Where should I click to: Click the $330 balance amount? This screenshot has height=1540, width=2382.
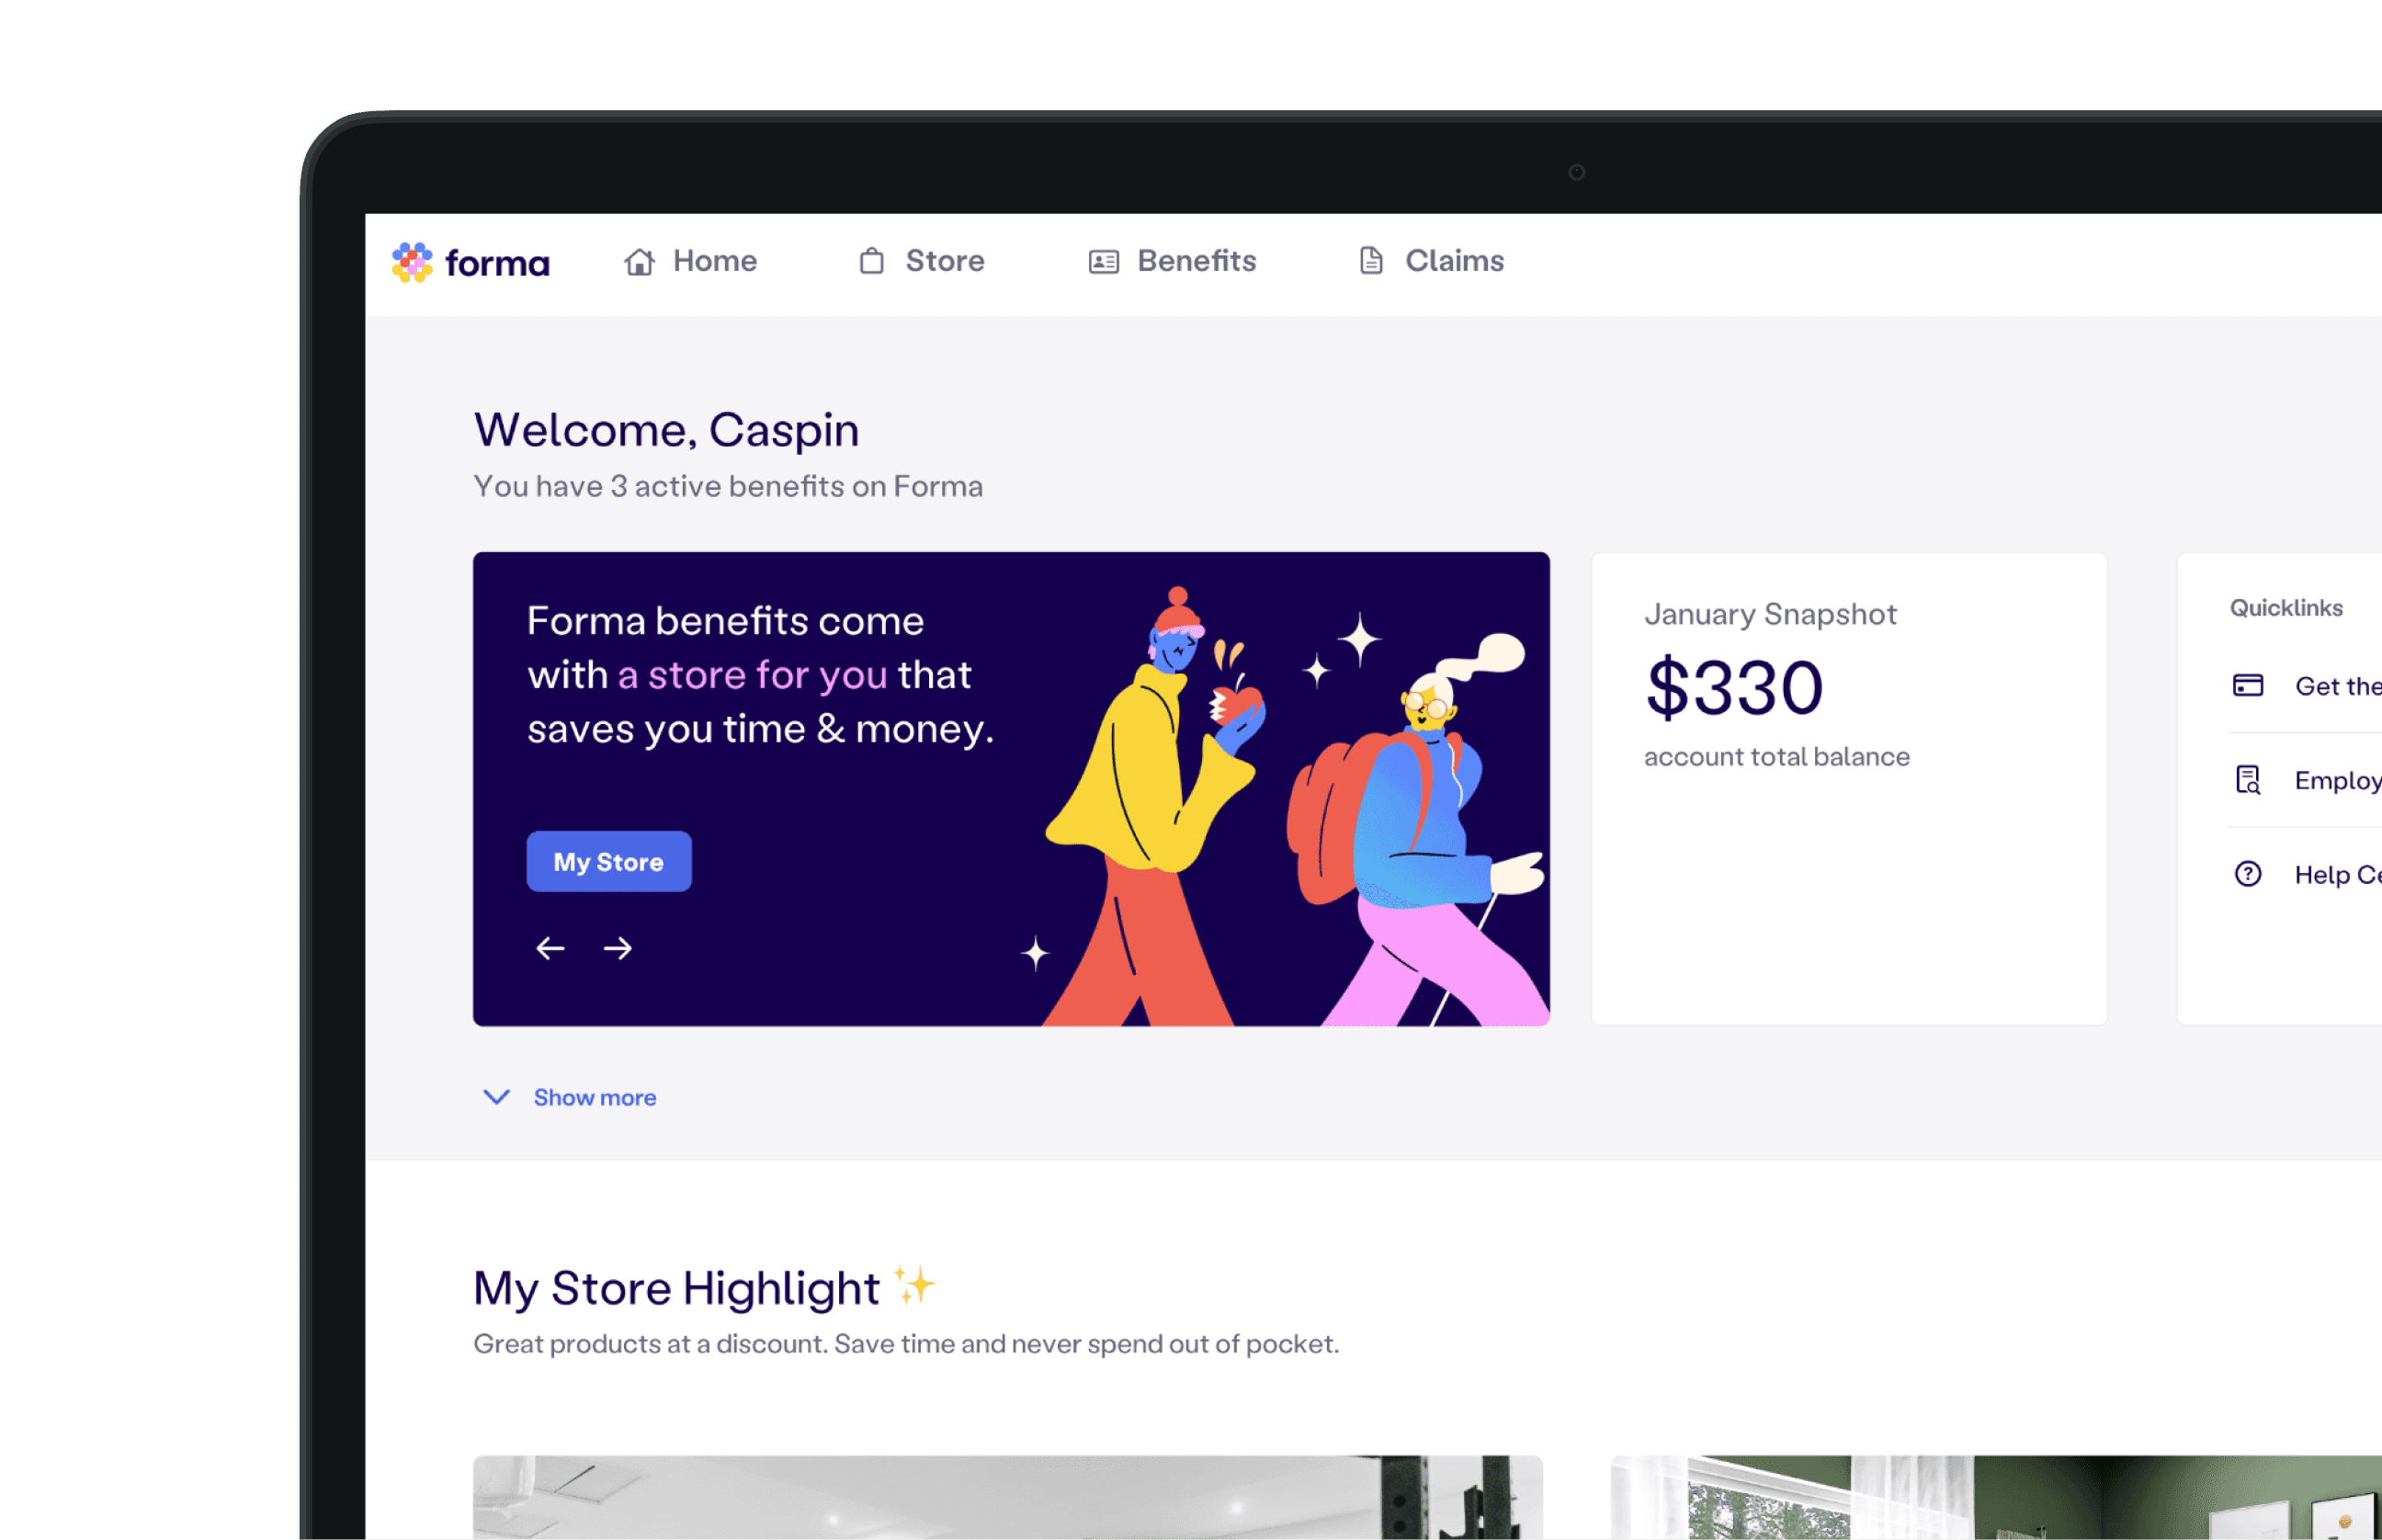[x=1735, y=688]
